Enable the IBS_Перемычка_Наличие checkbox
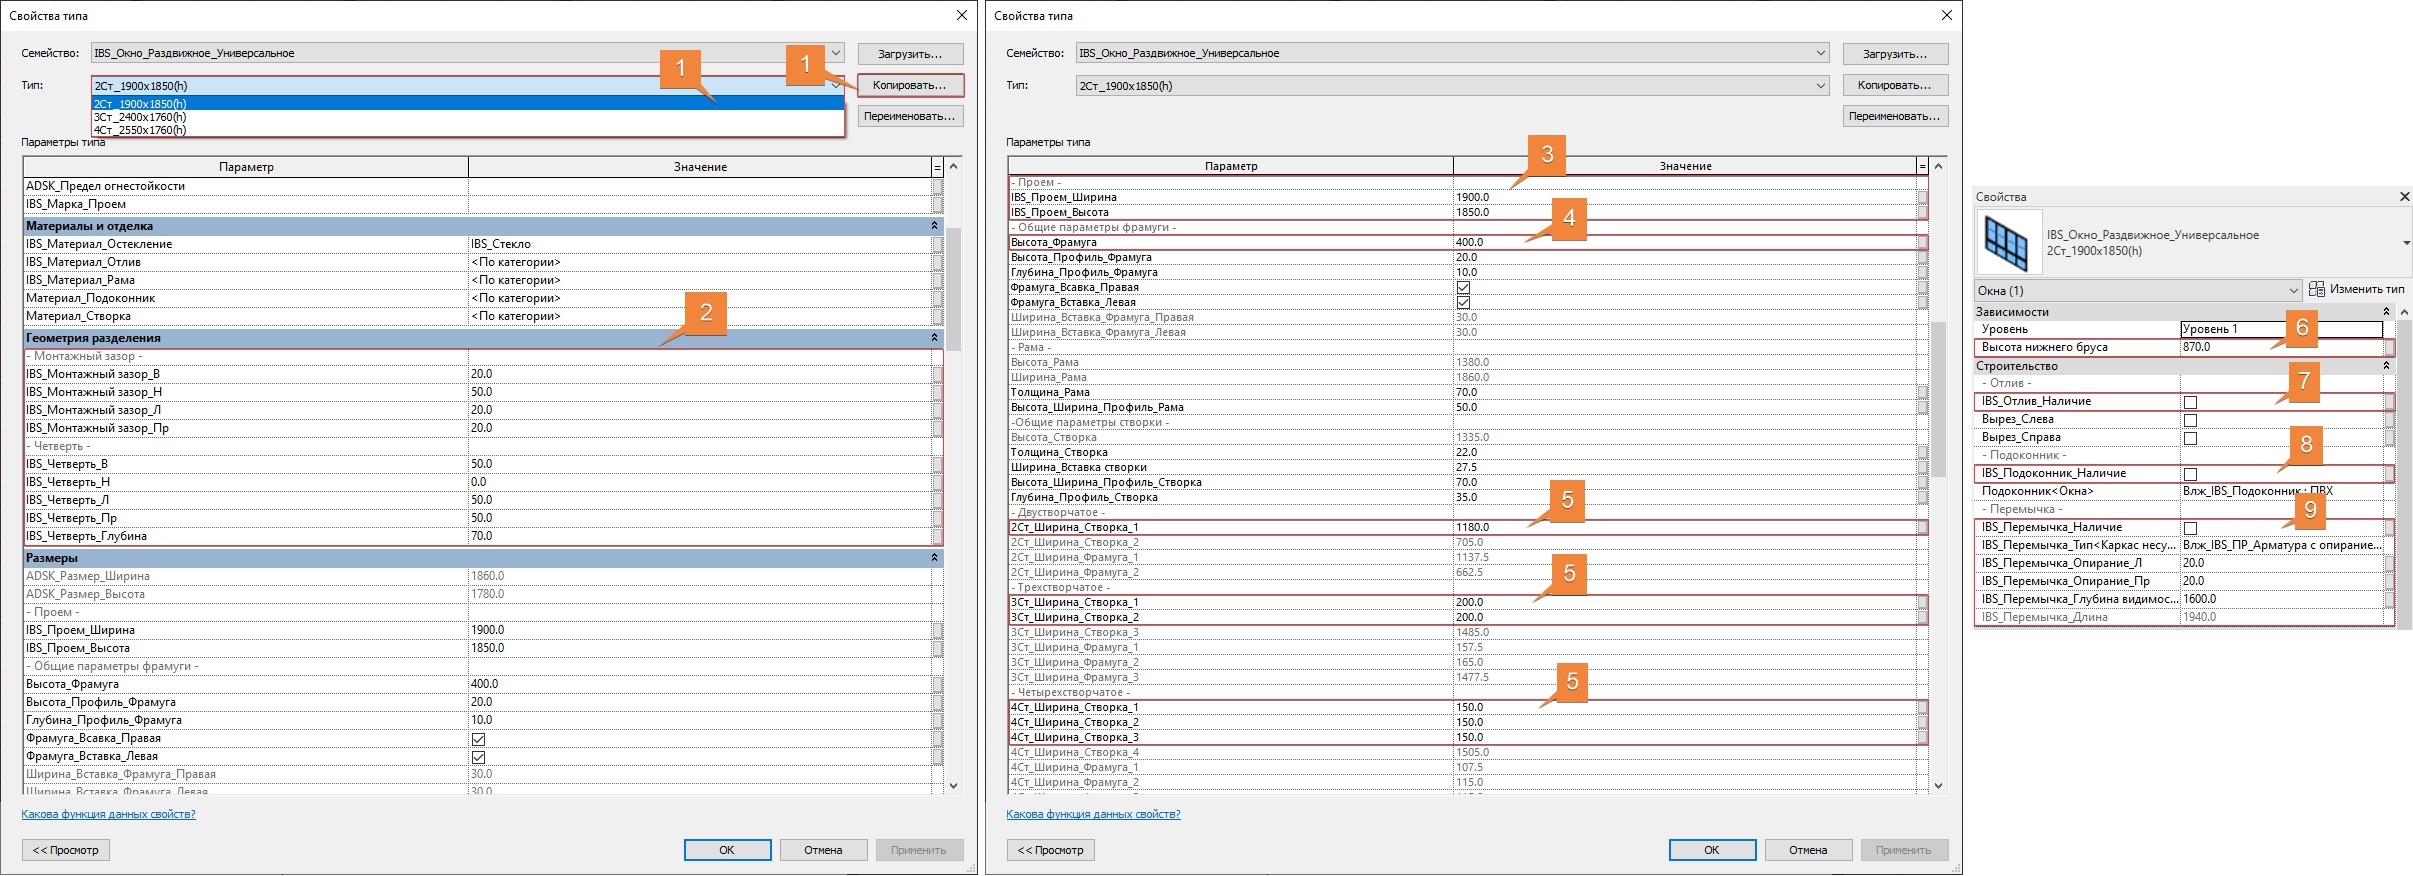2413x876 pixels. tap(2190, 528)
